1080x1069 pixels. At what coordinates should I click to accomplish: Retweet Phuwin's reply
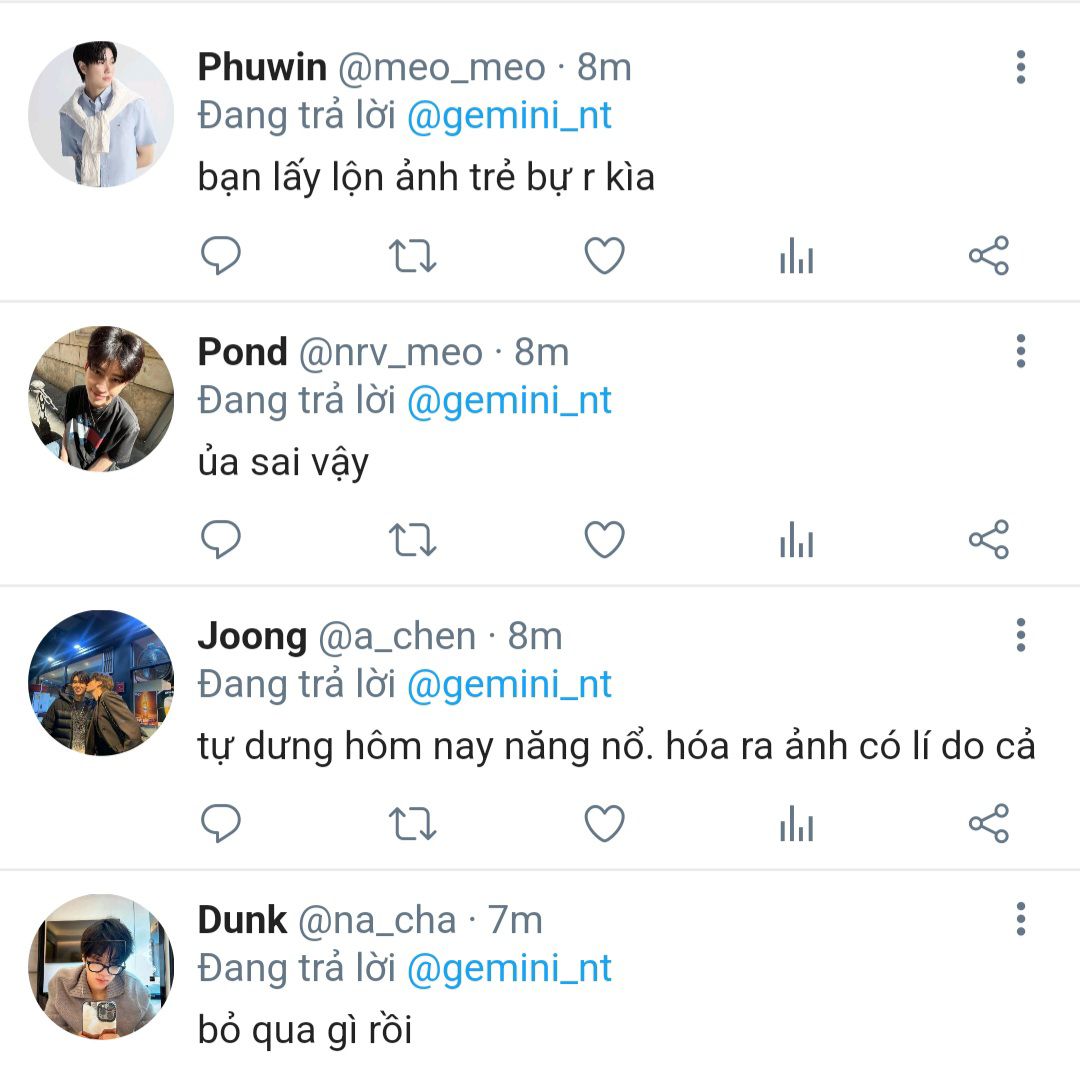[412, 257]
